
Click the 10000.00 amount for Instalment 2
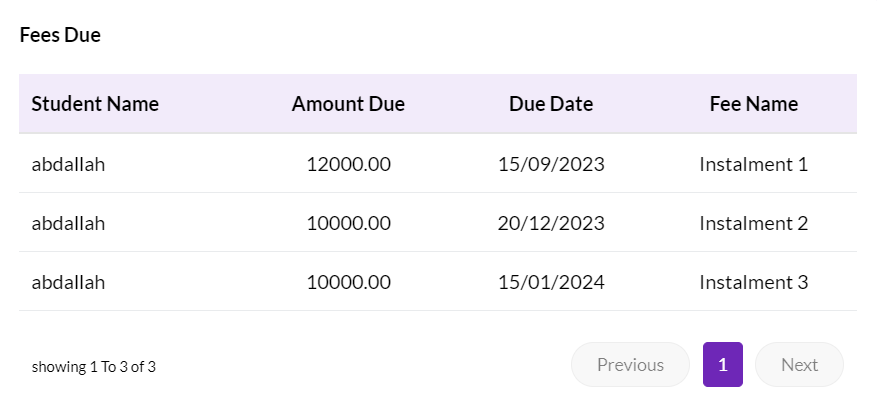(x=348, y=223)
